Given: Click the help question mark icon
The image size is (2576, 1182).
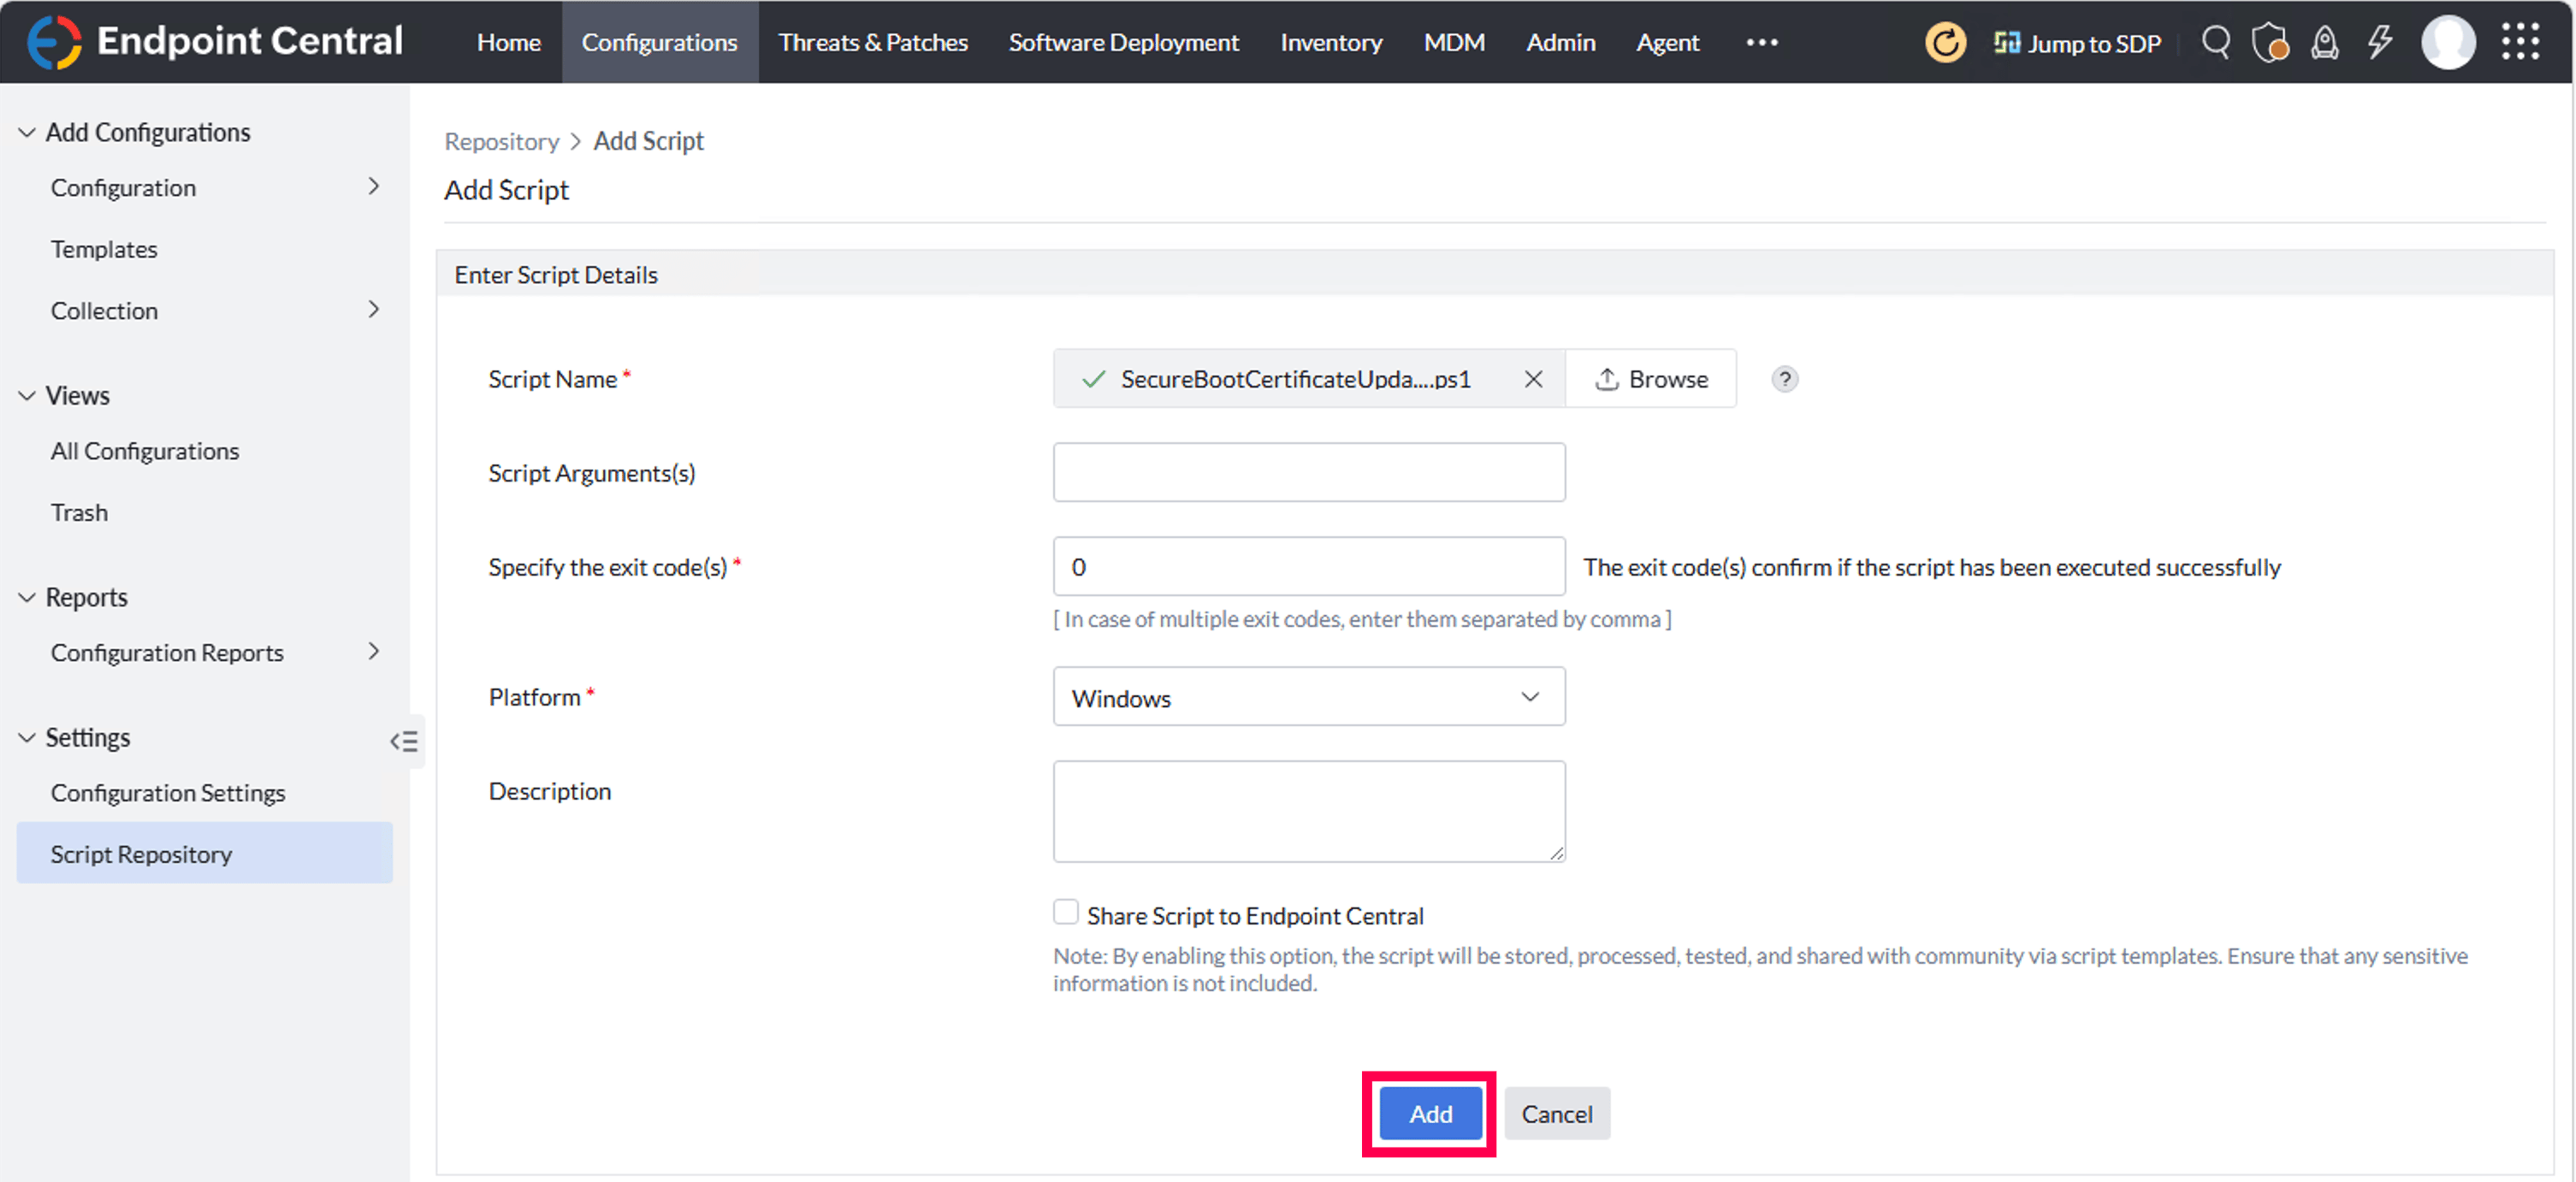Looking at the screenshot, I should (1784, 379).
